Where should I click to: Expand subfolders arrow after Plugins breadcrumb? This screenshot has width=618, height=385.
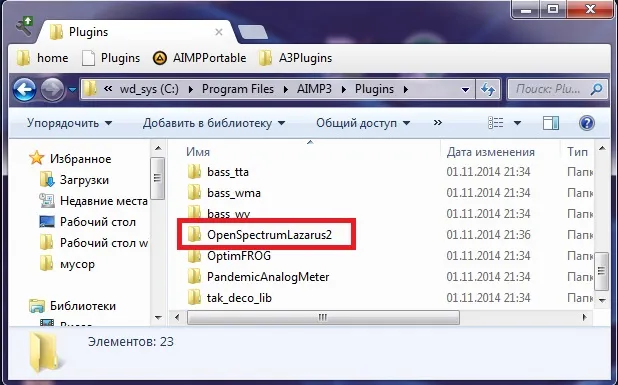point(406,89)
